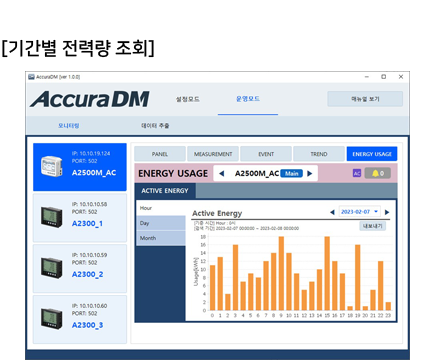Switch to the 설정모드 tab
Screen dimensions: 433x361
click(x=188, y=99)
